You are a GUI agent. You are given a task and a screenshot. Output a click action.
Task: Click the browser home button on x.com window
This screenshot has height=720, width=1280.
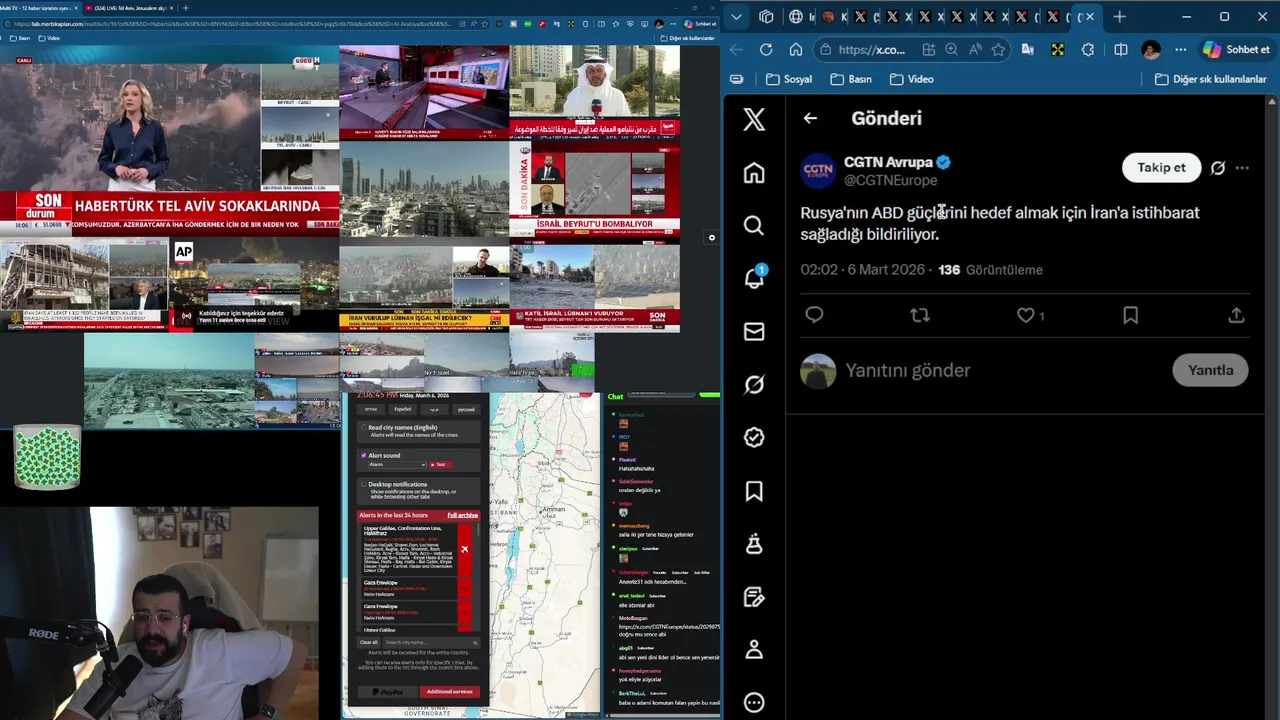[796, 49]
